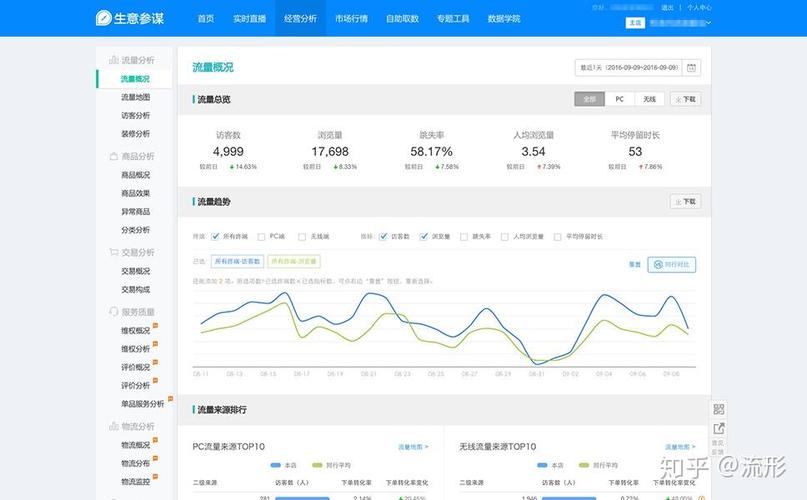Click 本店 blue legend swatch under 无线流量来源TOP10
Image resolution: width=807 pixels, height=500 pixels.
(542, 465)
